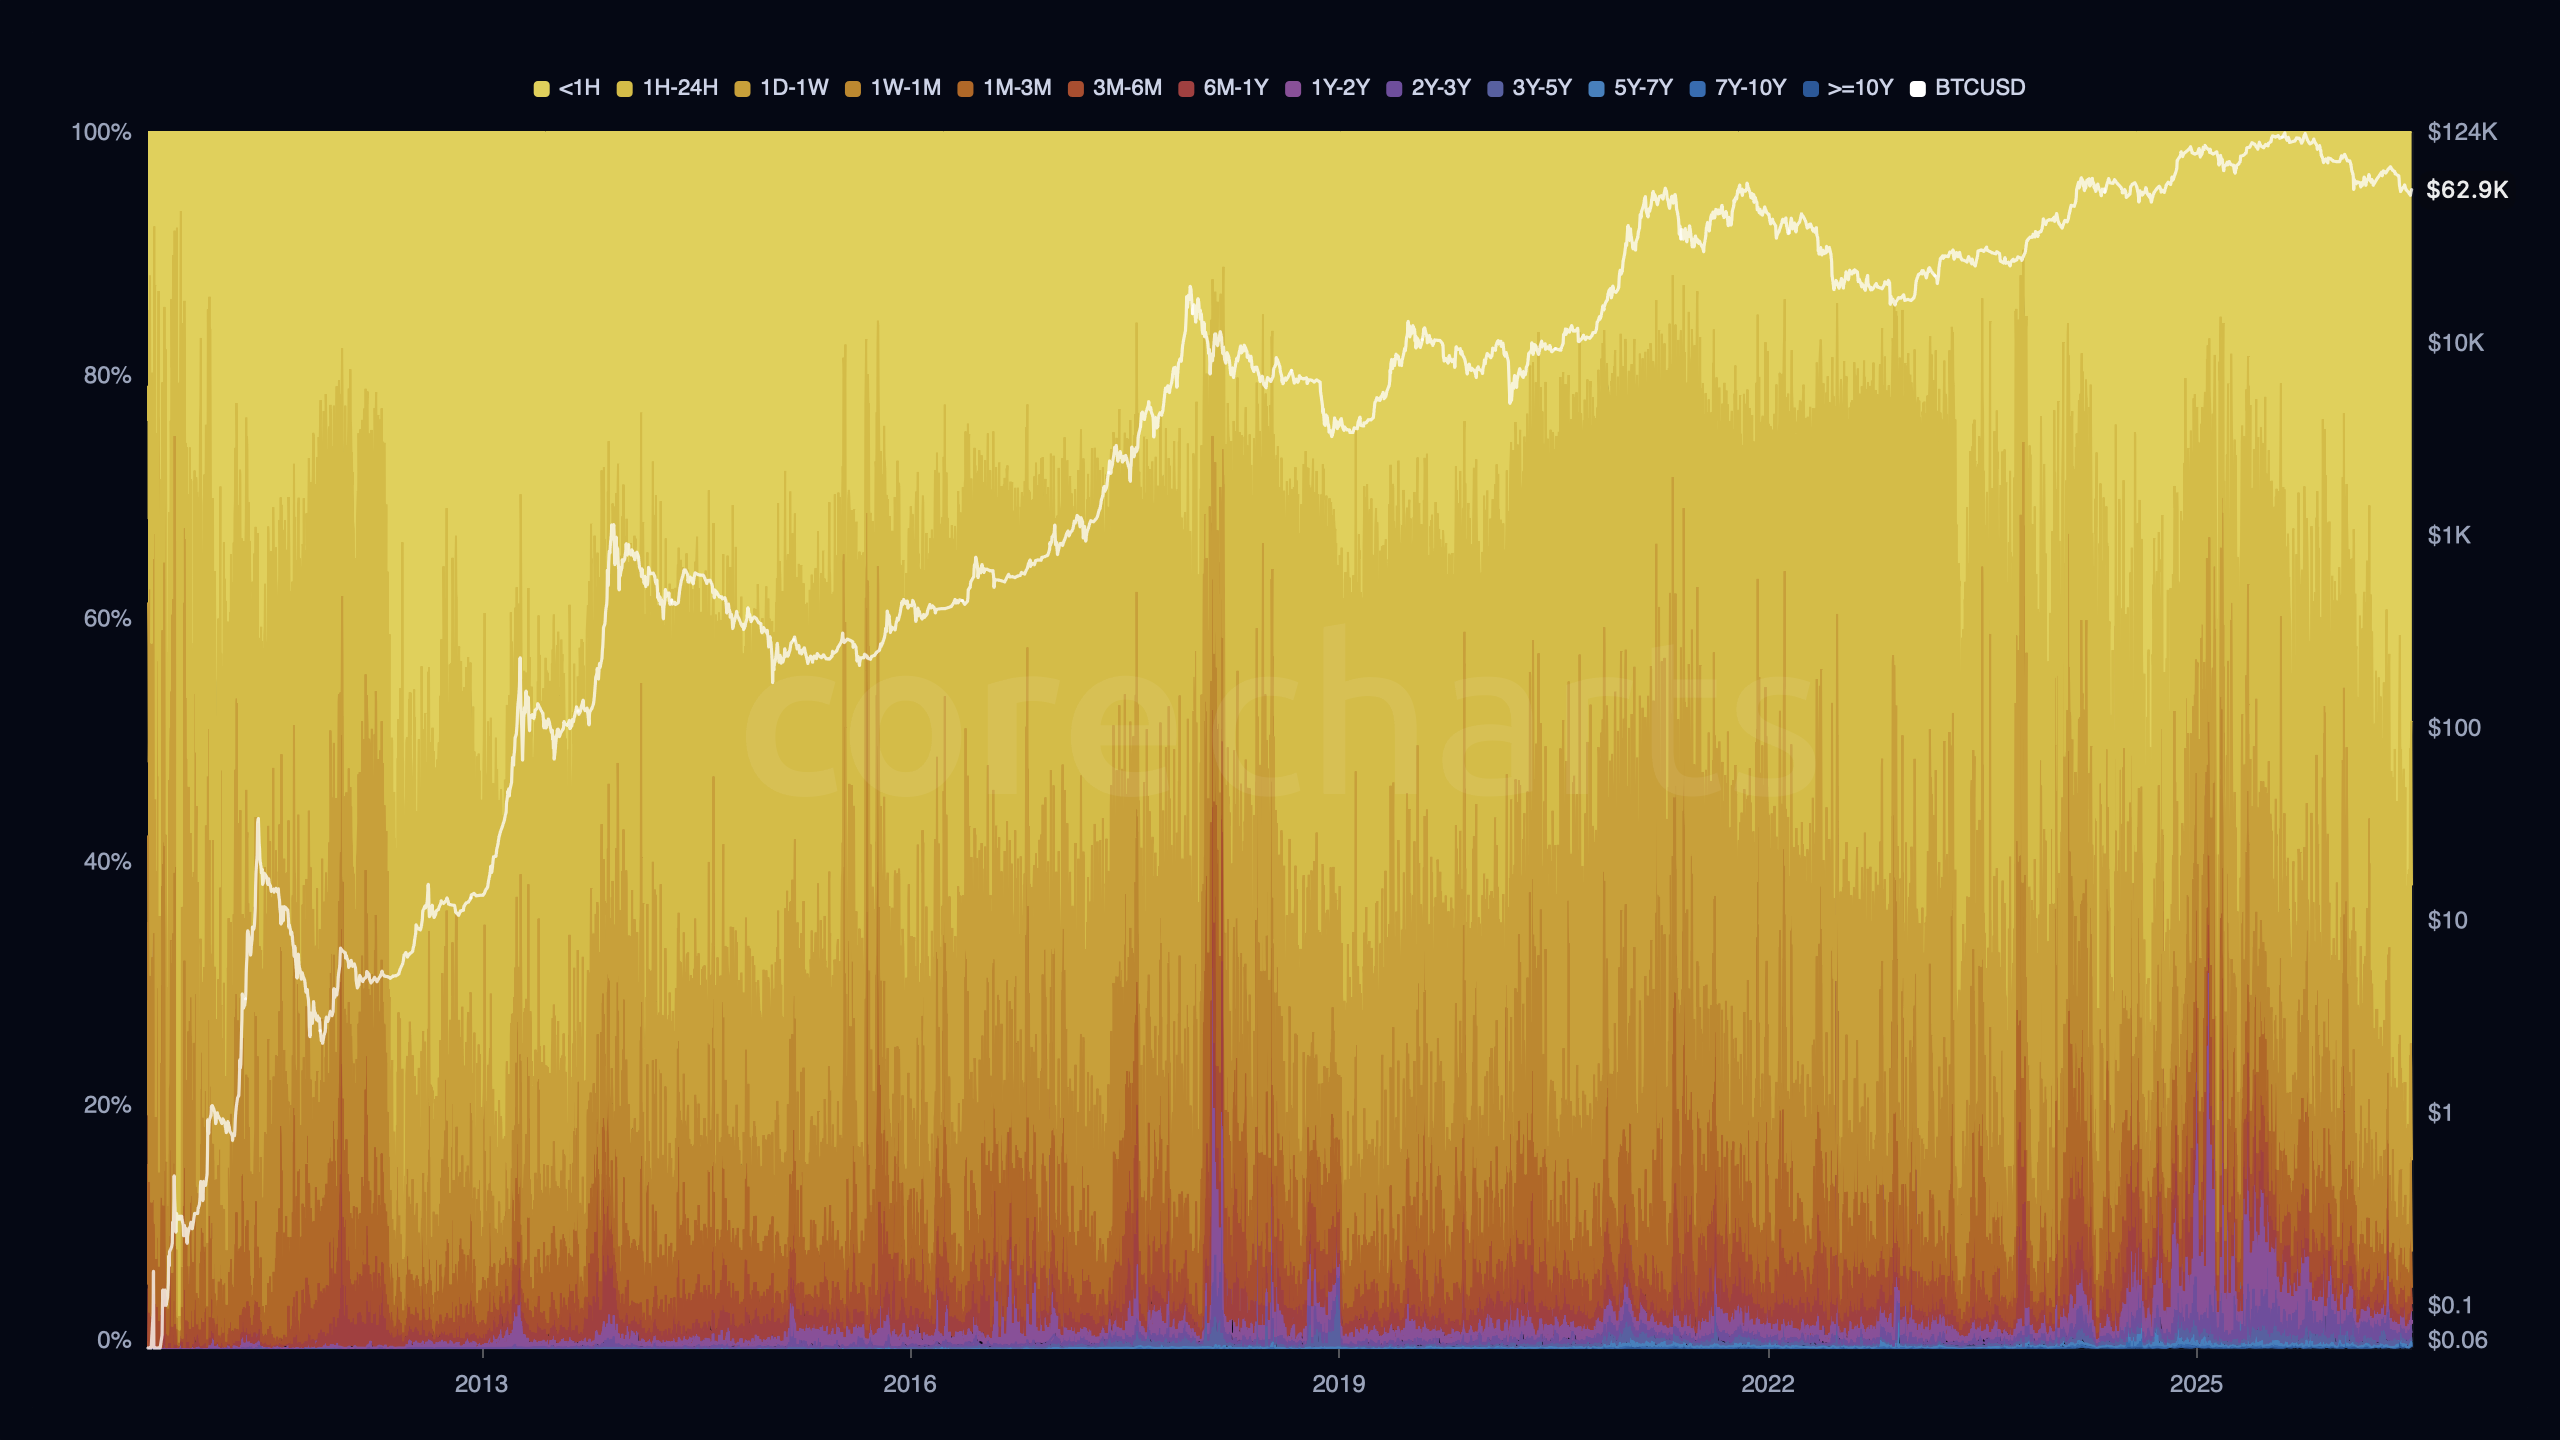The height and width of the screenshot is (1440, 2560).
Task: Hide the 6M-1Y series via legend label
Action: click(x=1236, y=88)
